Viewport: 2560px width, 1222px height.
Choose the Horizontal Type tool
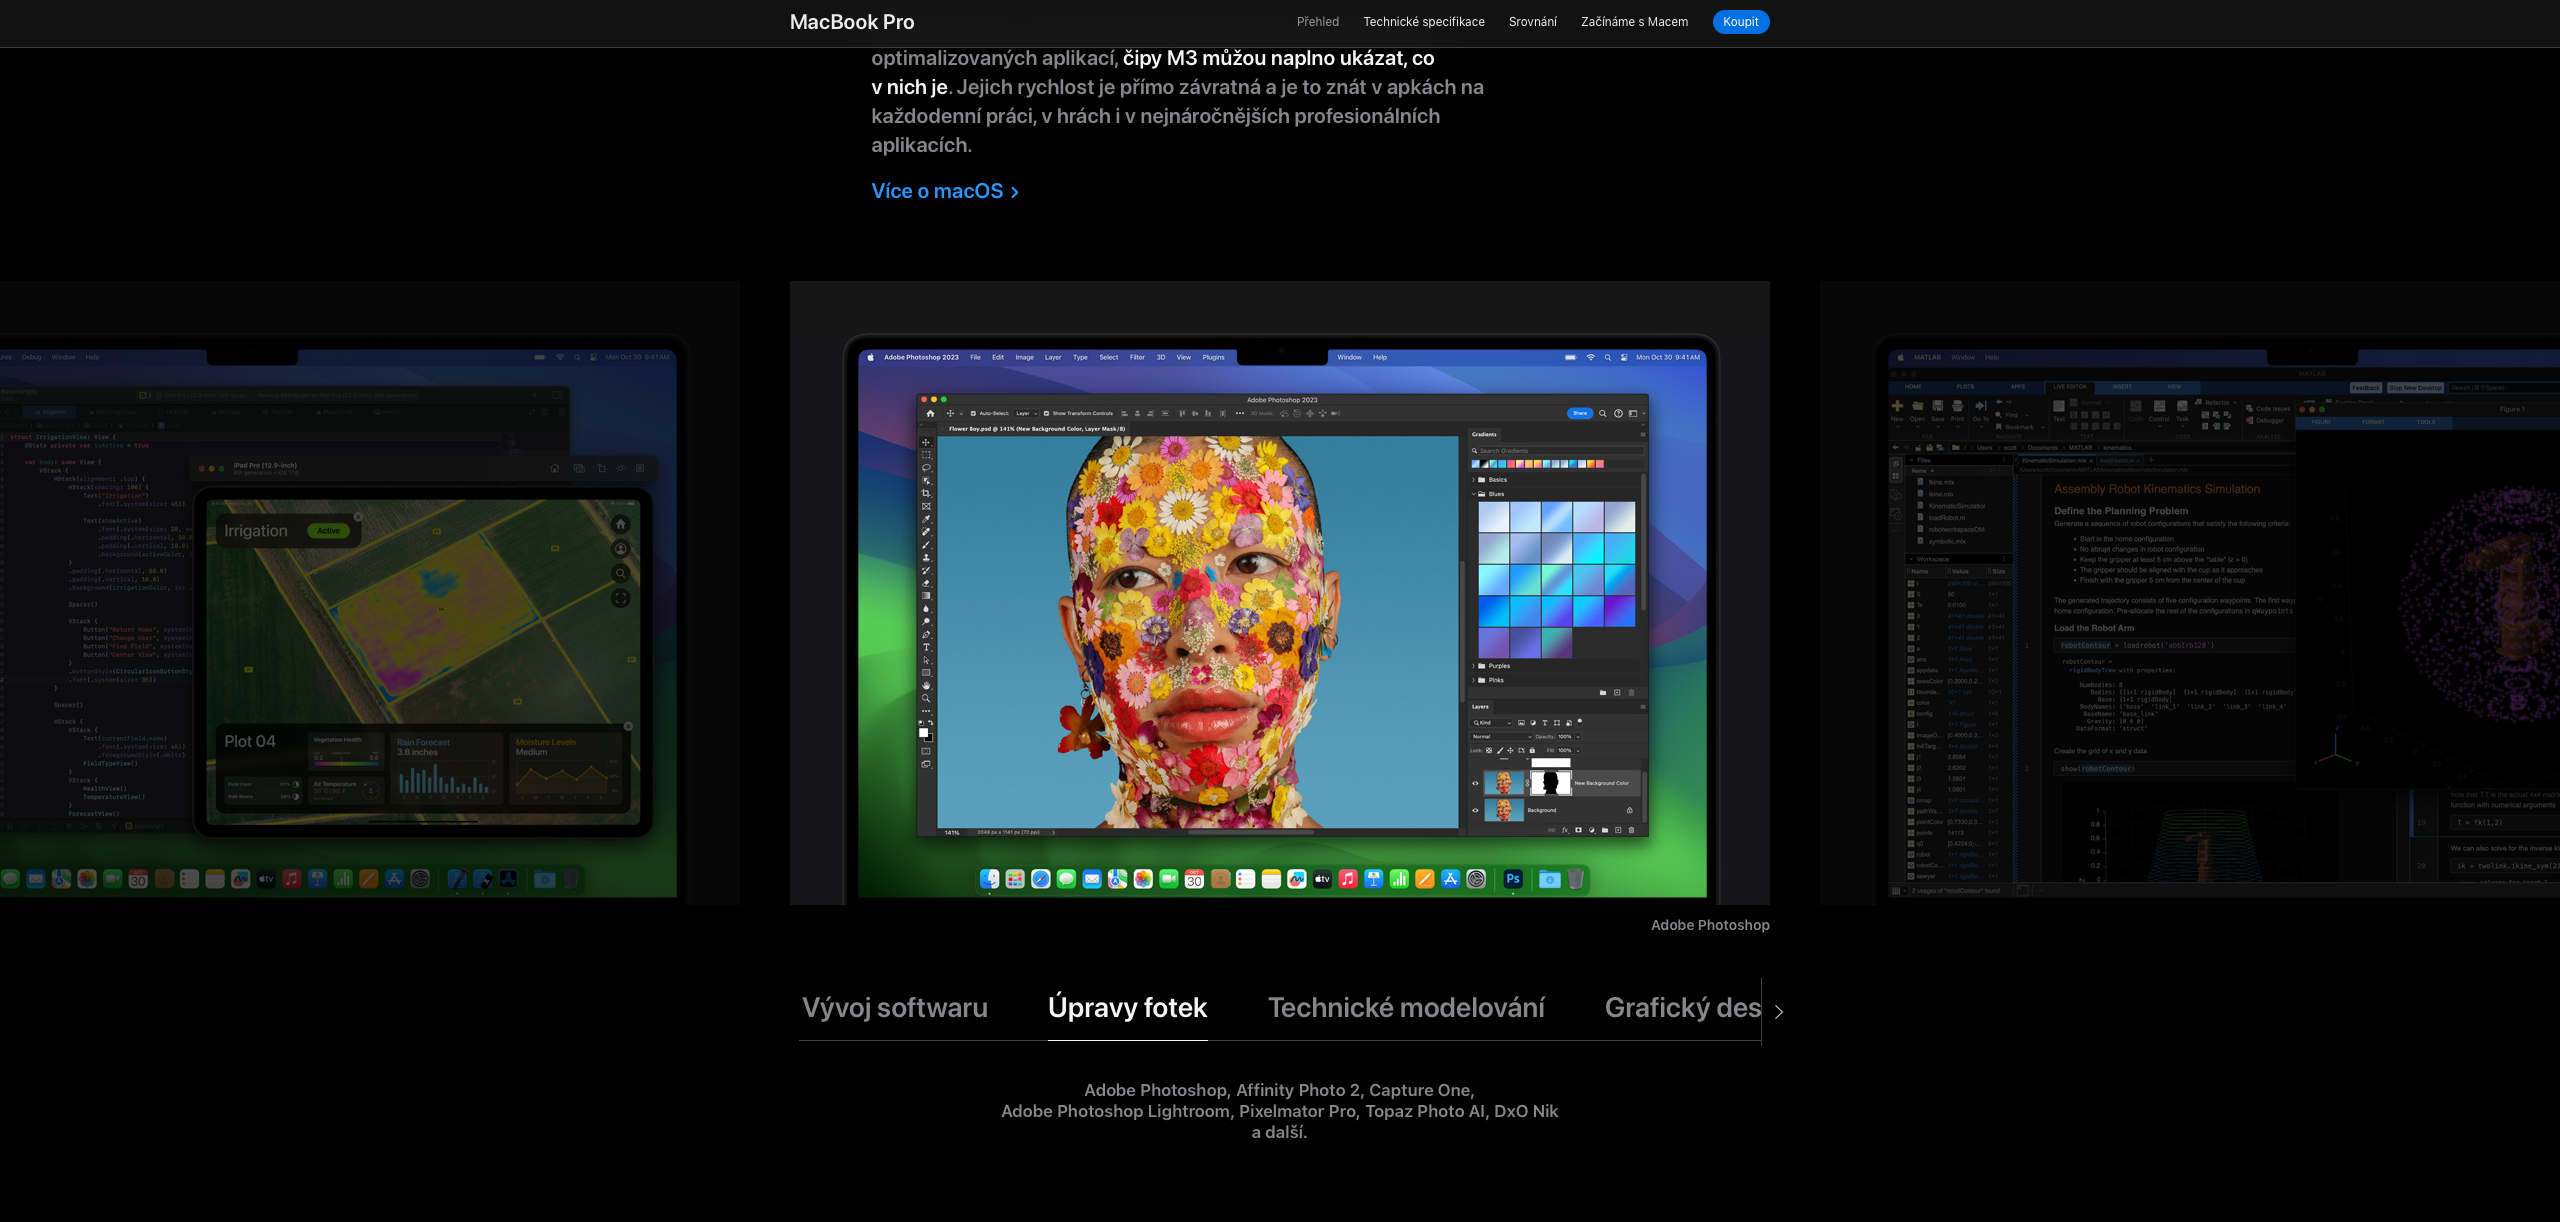pyautogui.click(x=926, y=647)
